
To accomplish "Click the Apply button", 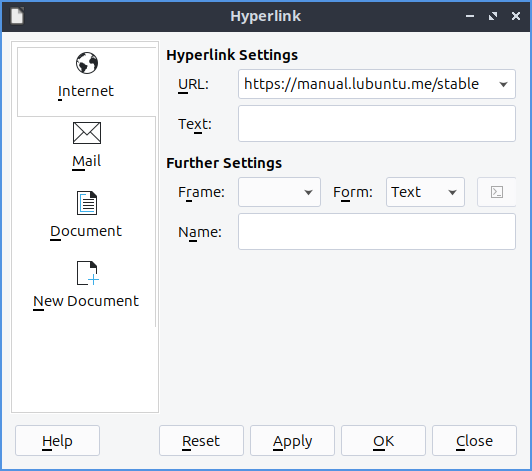I will coord(292,440).
